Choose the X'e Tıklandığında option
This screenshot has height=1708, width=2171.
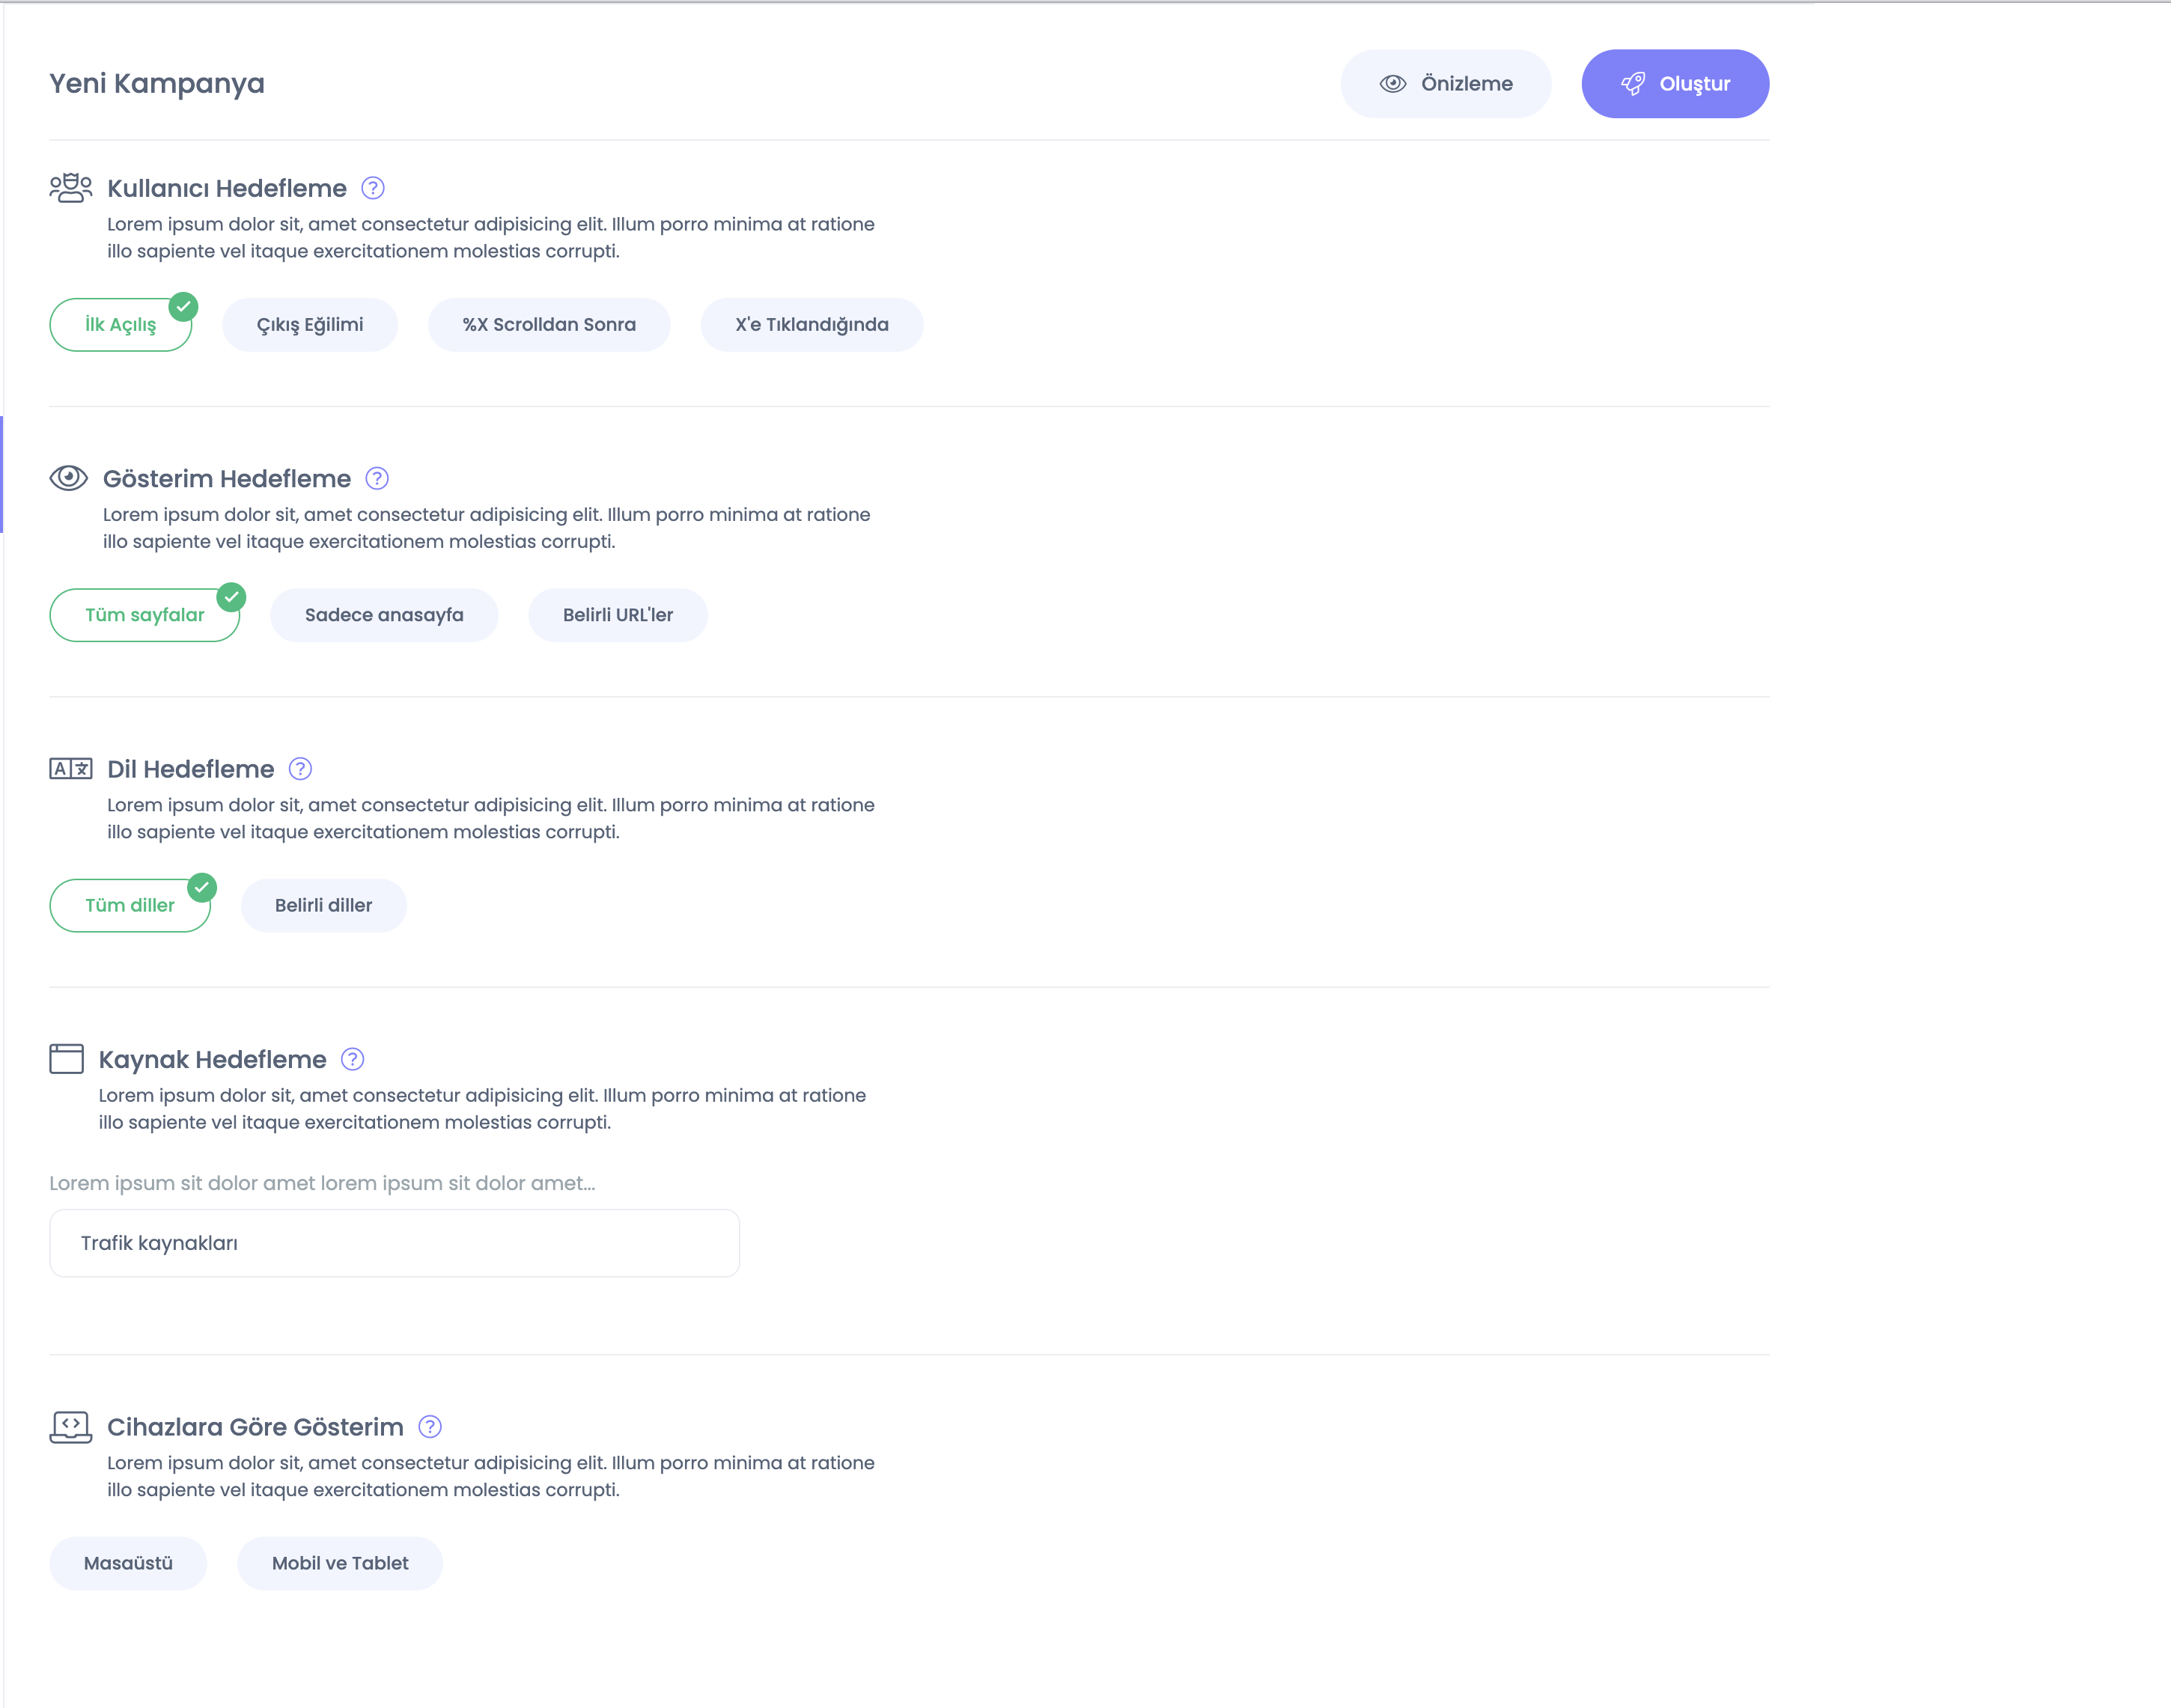(812, 325)
